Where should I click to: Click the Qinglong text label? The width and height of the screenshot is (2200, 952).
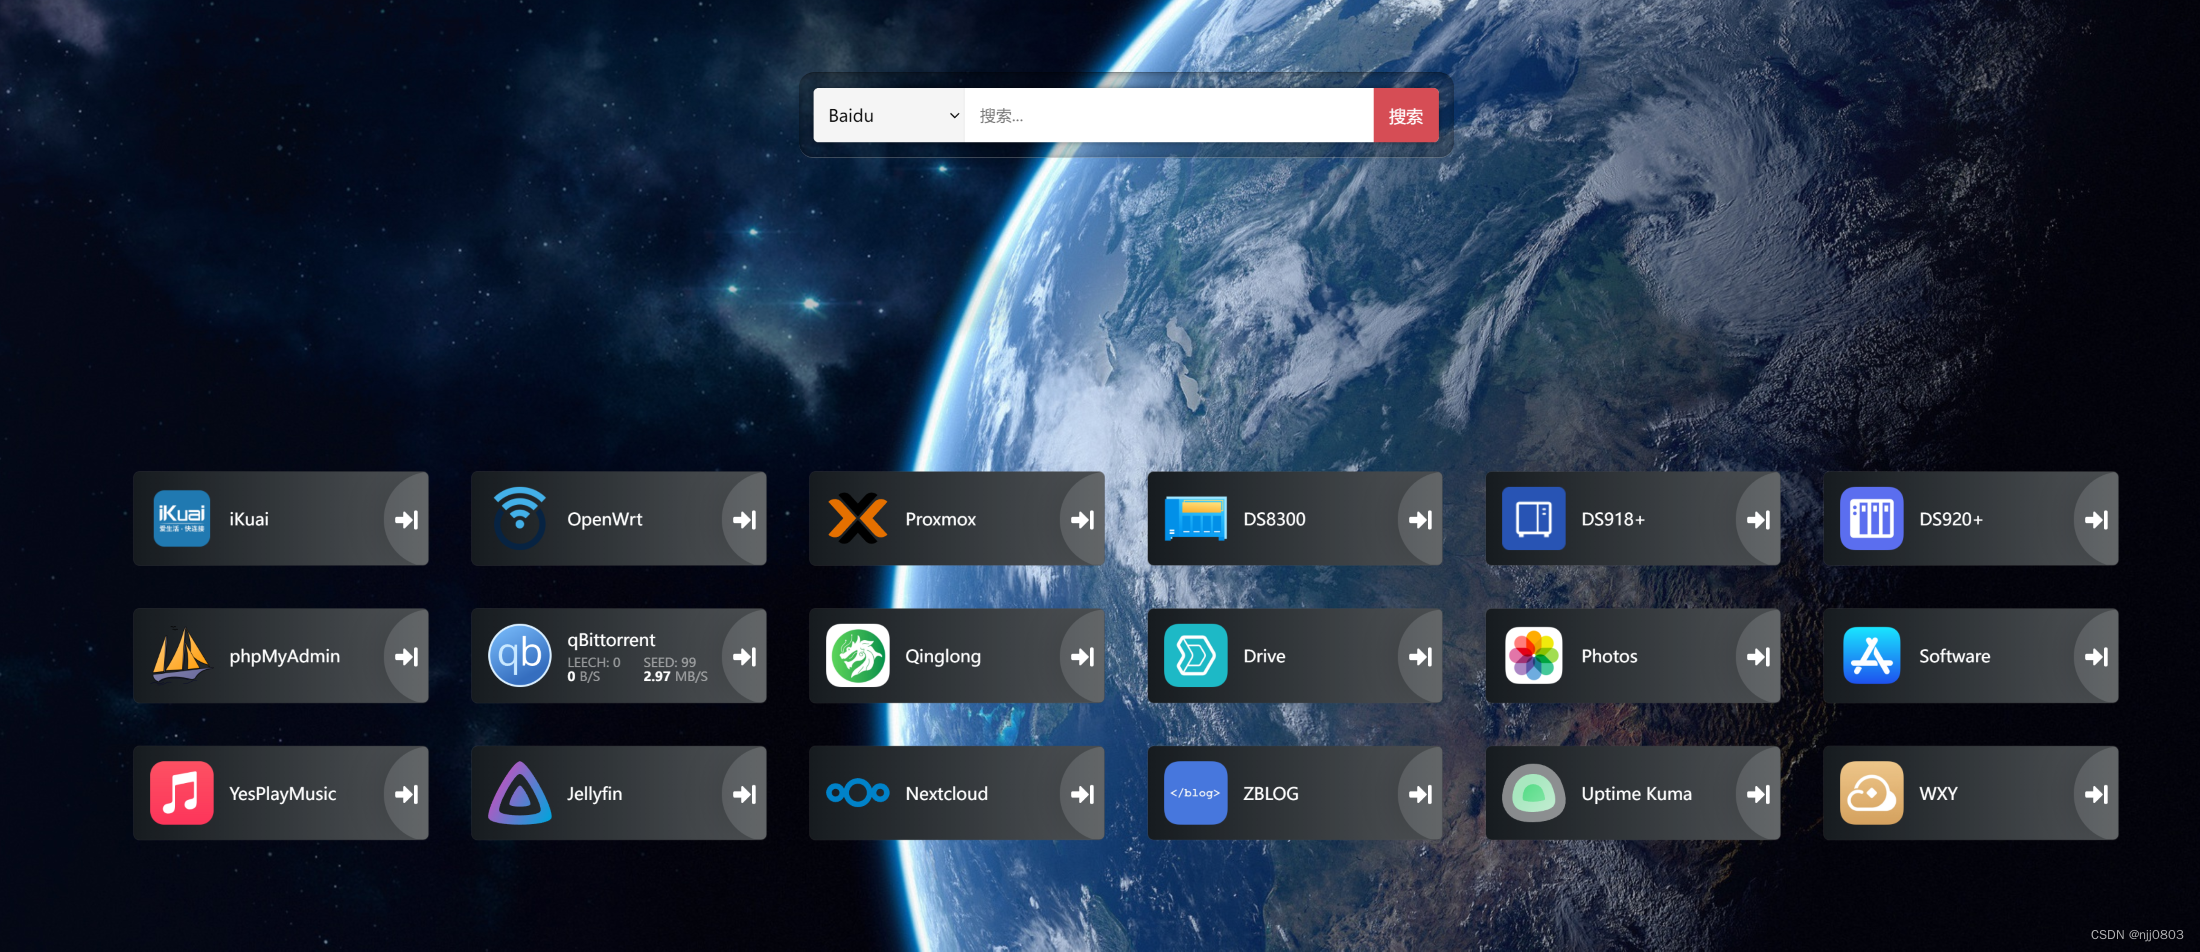(943, 657)
